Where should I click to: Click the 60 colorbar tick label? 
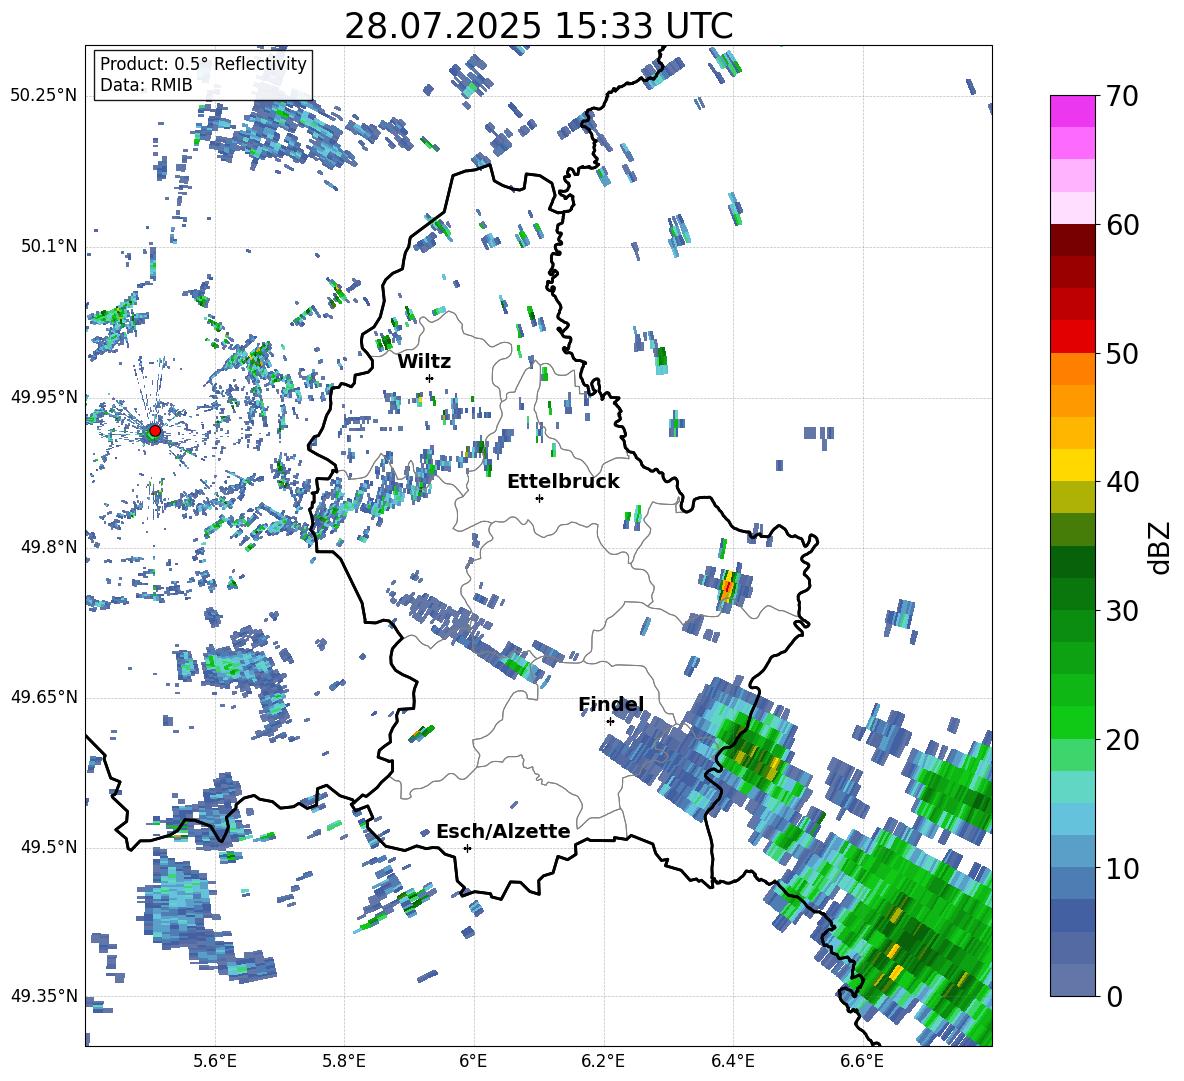click(x=1121, y=225)
